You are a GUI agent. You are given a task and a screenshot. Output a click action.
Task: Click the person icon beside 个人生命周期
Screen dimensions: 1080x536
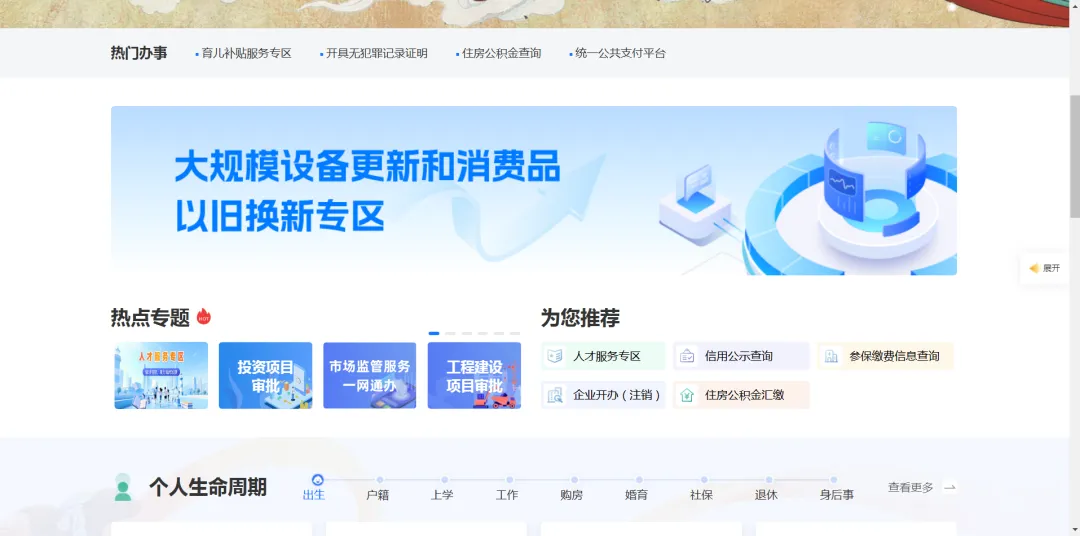pyautogui.click(x=123, y=487)
